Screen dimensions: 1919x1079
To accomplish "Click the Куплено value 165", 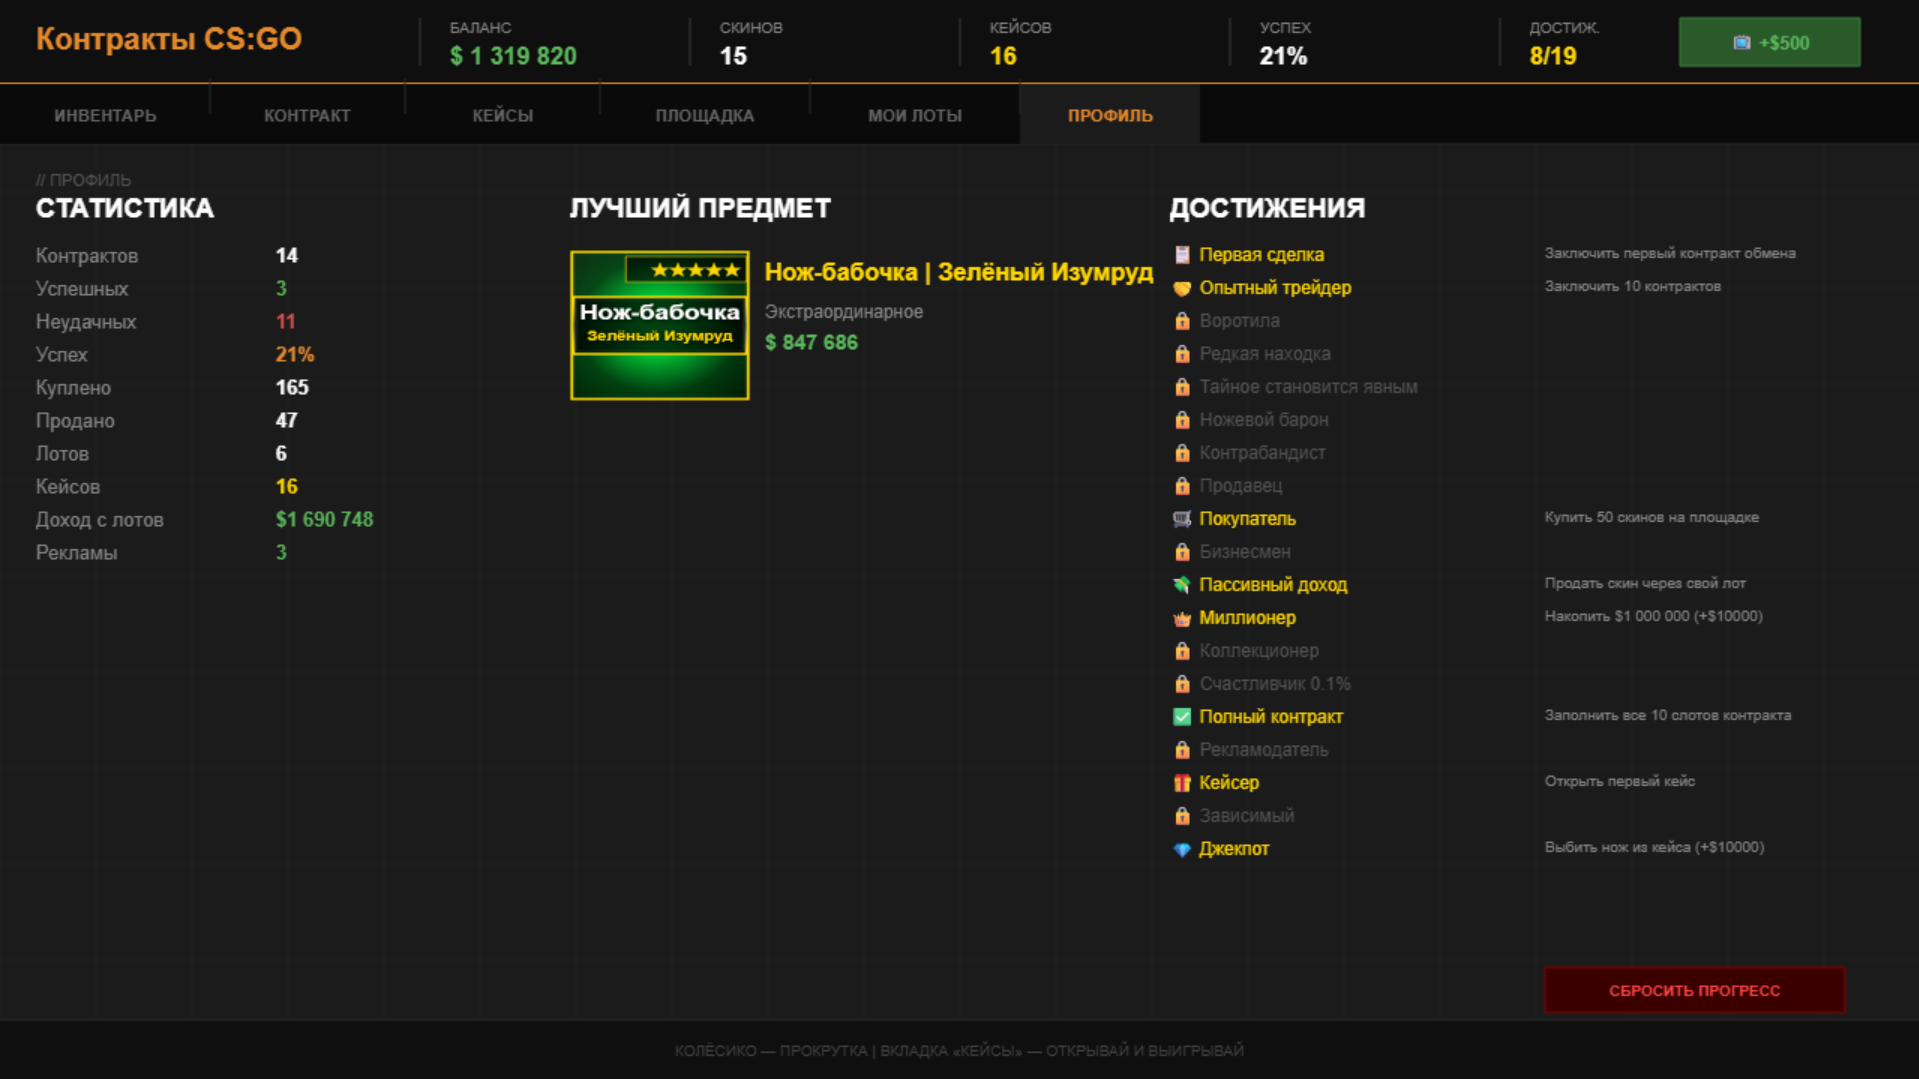I will tap(292, 387).
